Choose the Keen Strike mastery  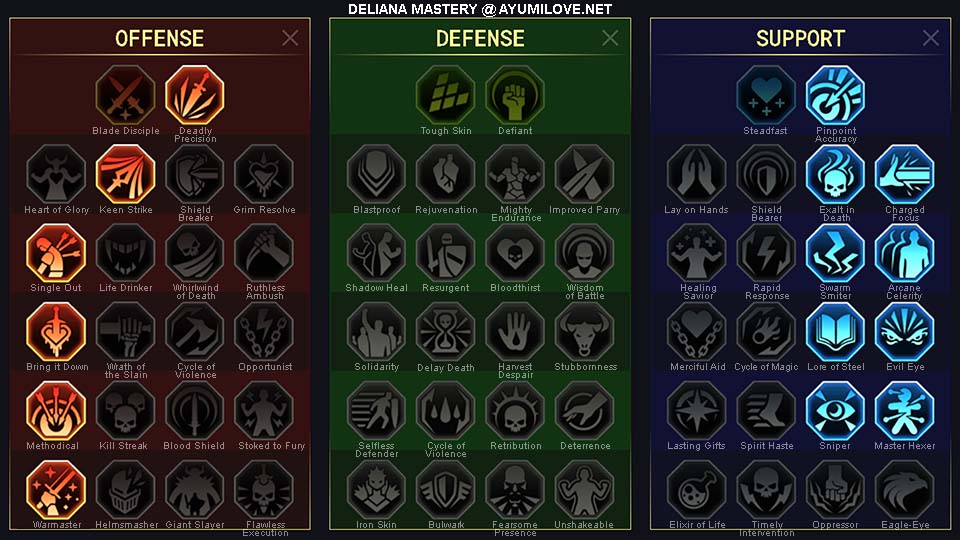(126, 174)
